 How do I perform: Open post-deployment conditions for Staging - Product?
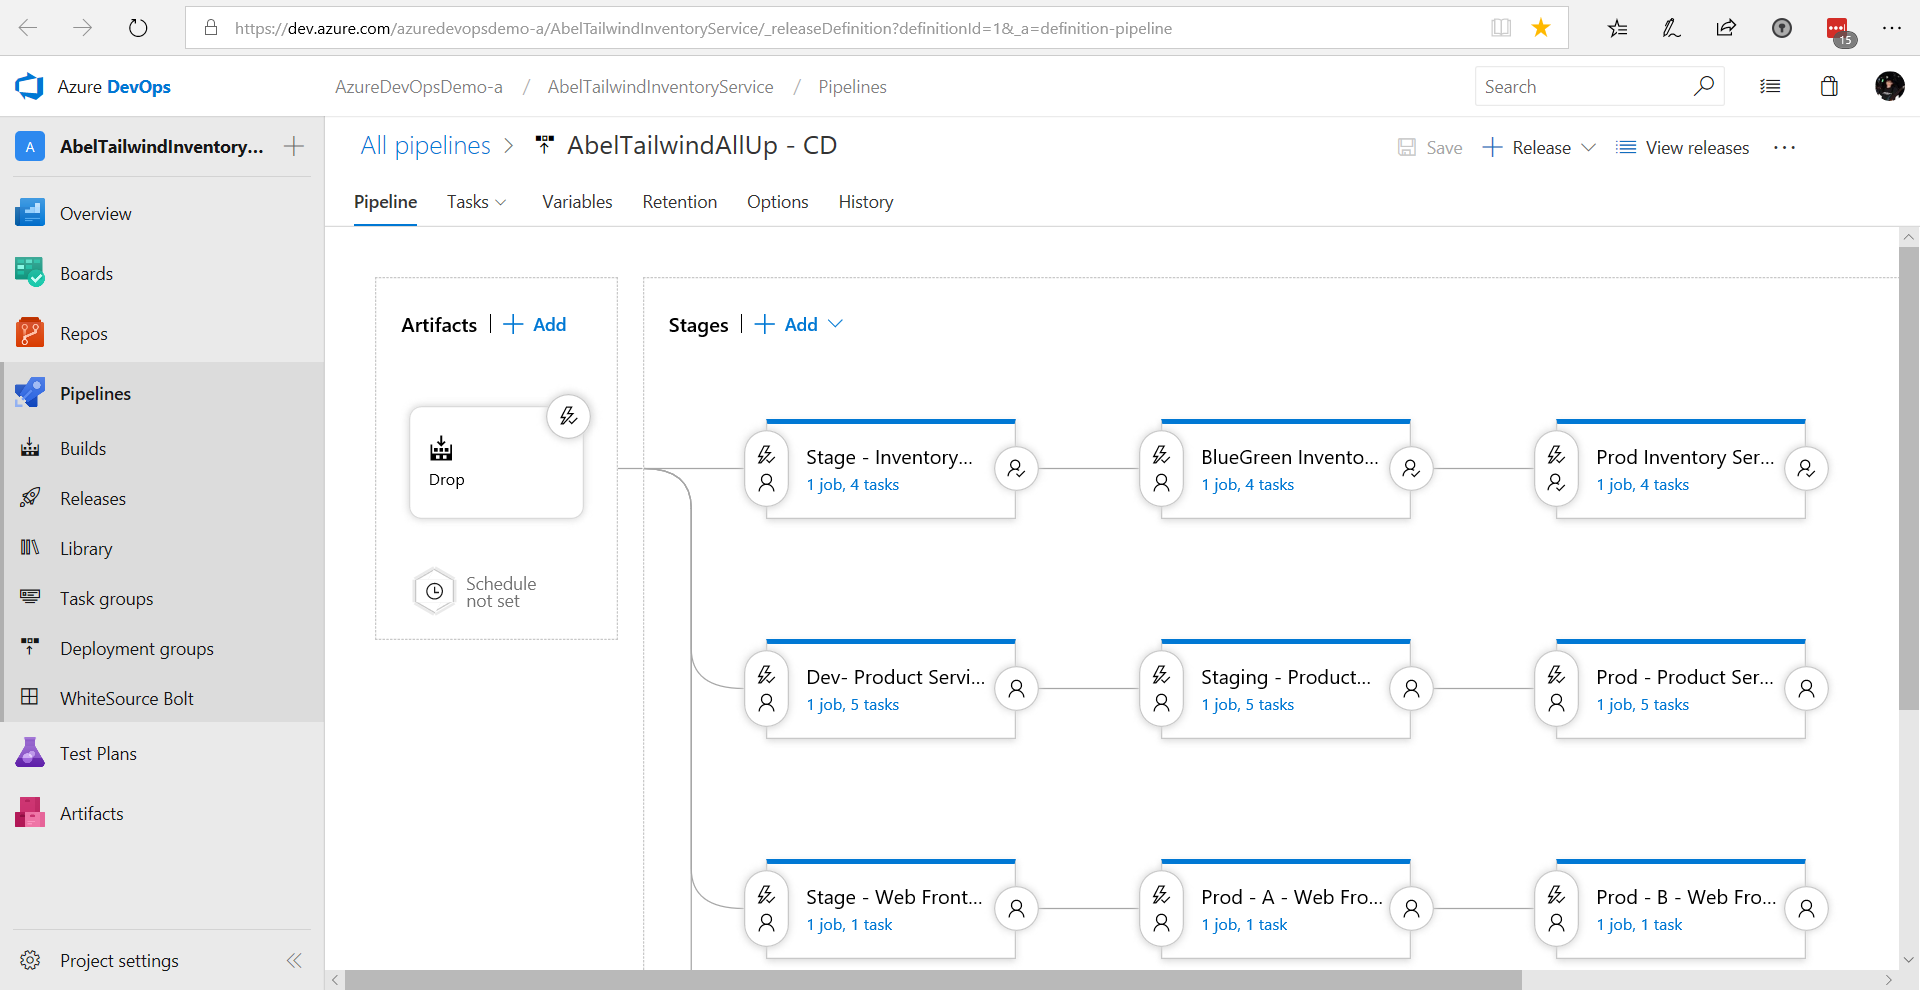1411,688
